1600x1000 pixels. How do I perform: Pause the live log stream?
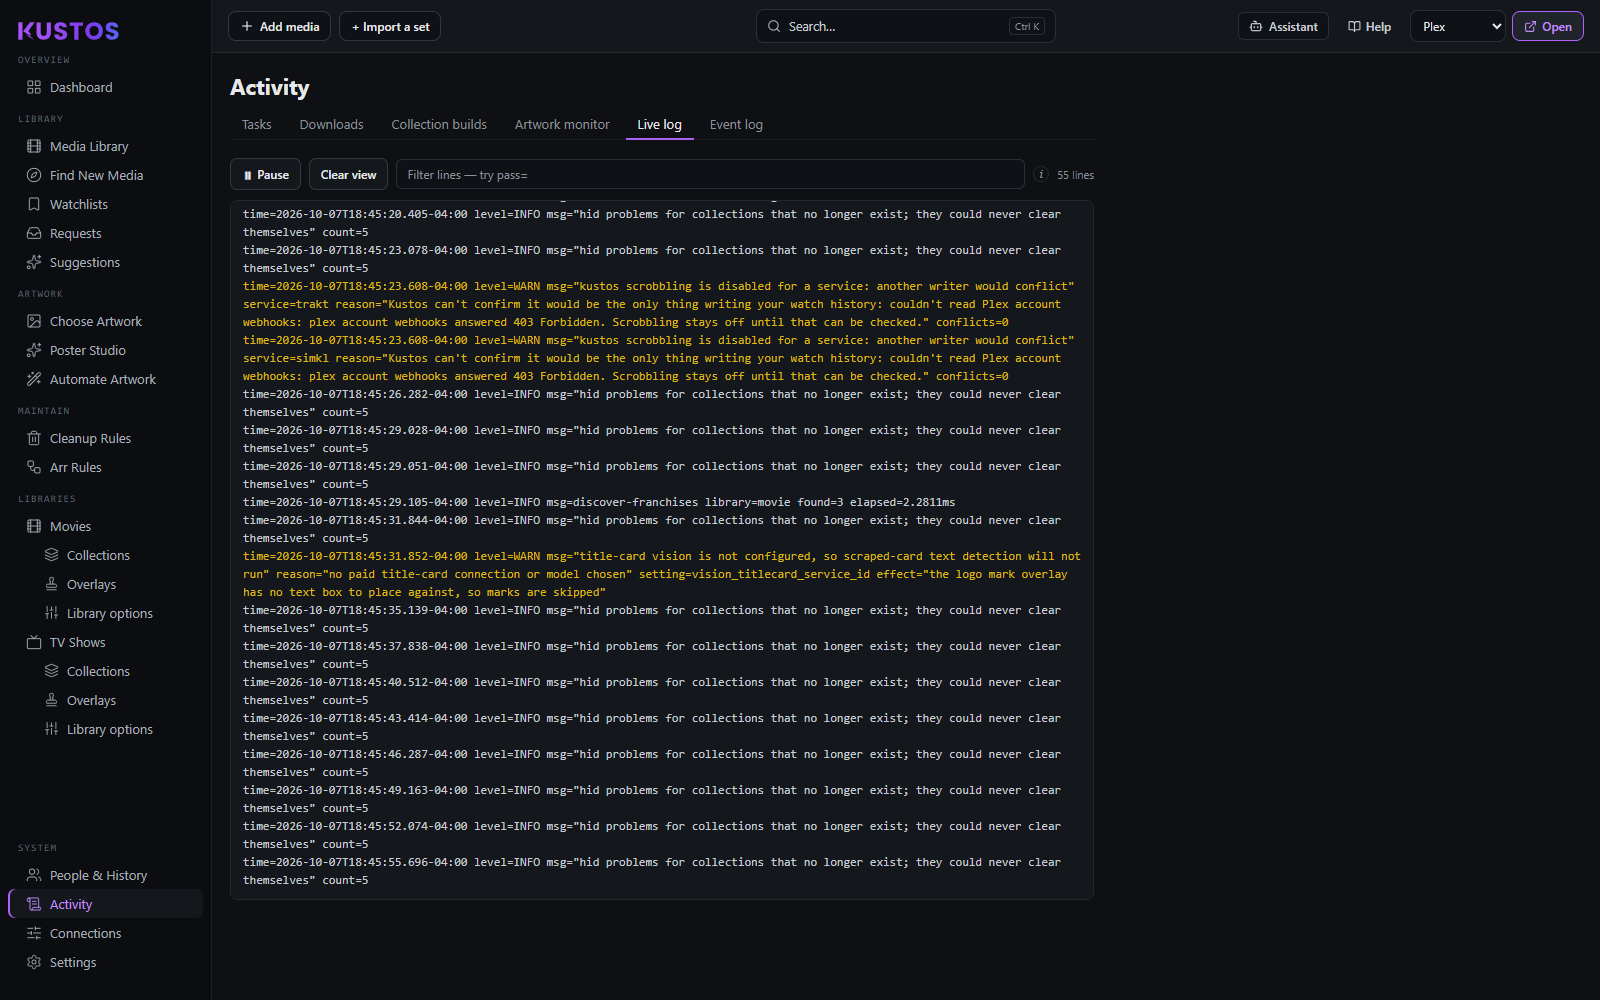pyautogui.click(x=266, y=174)
